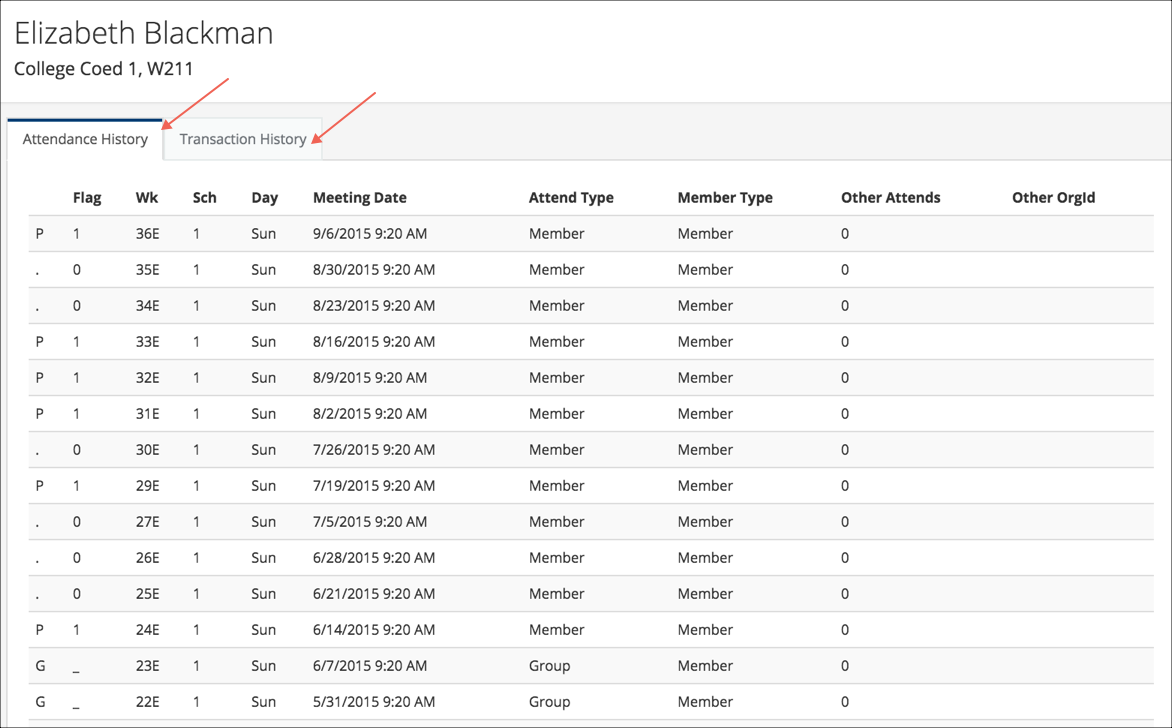Click week value 36E
The height and width of the screenshot is (728, 1172).
pyautogui.click(x=147, y=234)
